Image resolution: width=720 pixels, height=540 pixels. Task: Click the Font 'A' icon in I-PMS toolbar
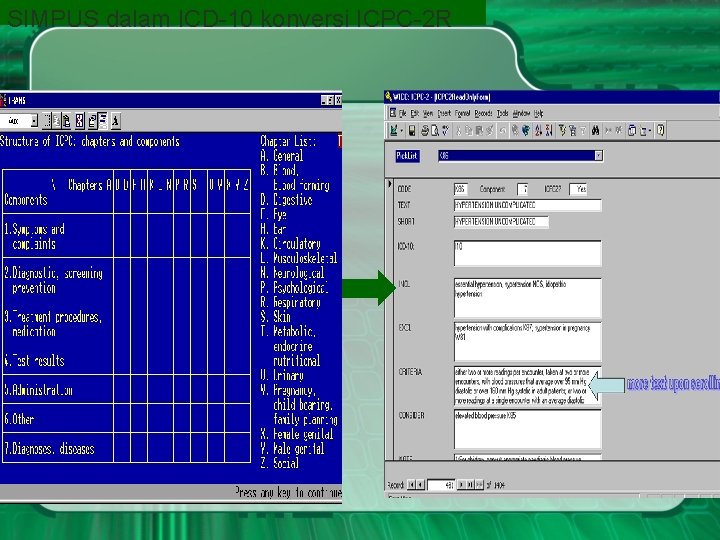(116, 121)
